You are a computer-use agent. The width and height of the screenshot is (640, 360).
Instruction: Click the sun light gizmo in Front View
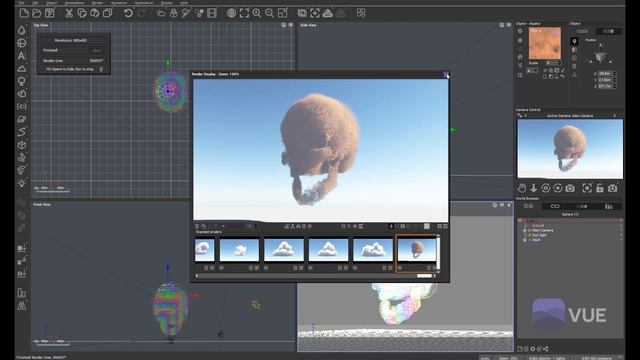[x=256, y=304]
